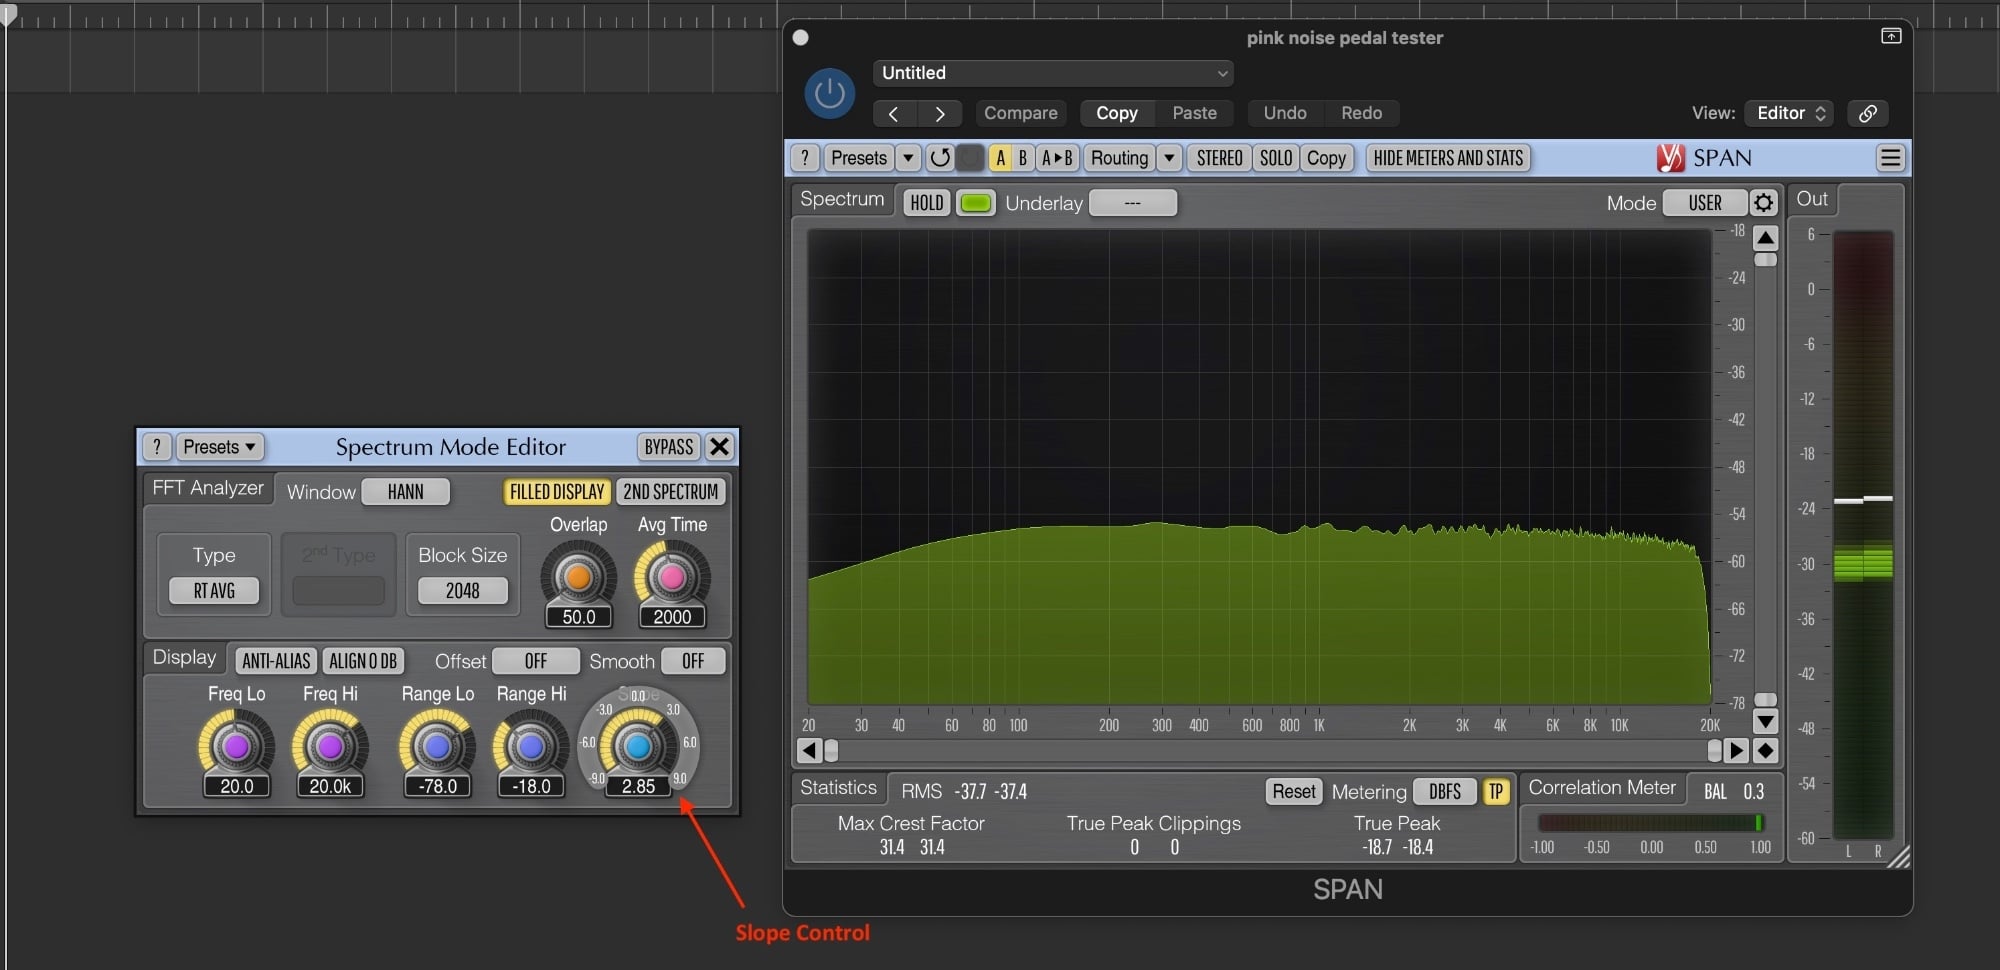Image resolution: width=2000 pixels, height=970 pixels.
Task: Close the Spectrum Mode Editor panel
Action: point(719,447)
